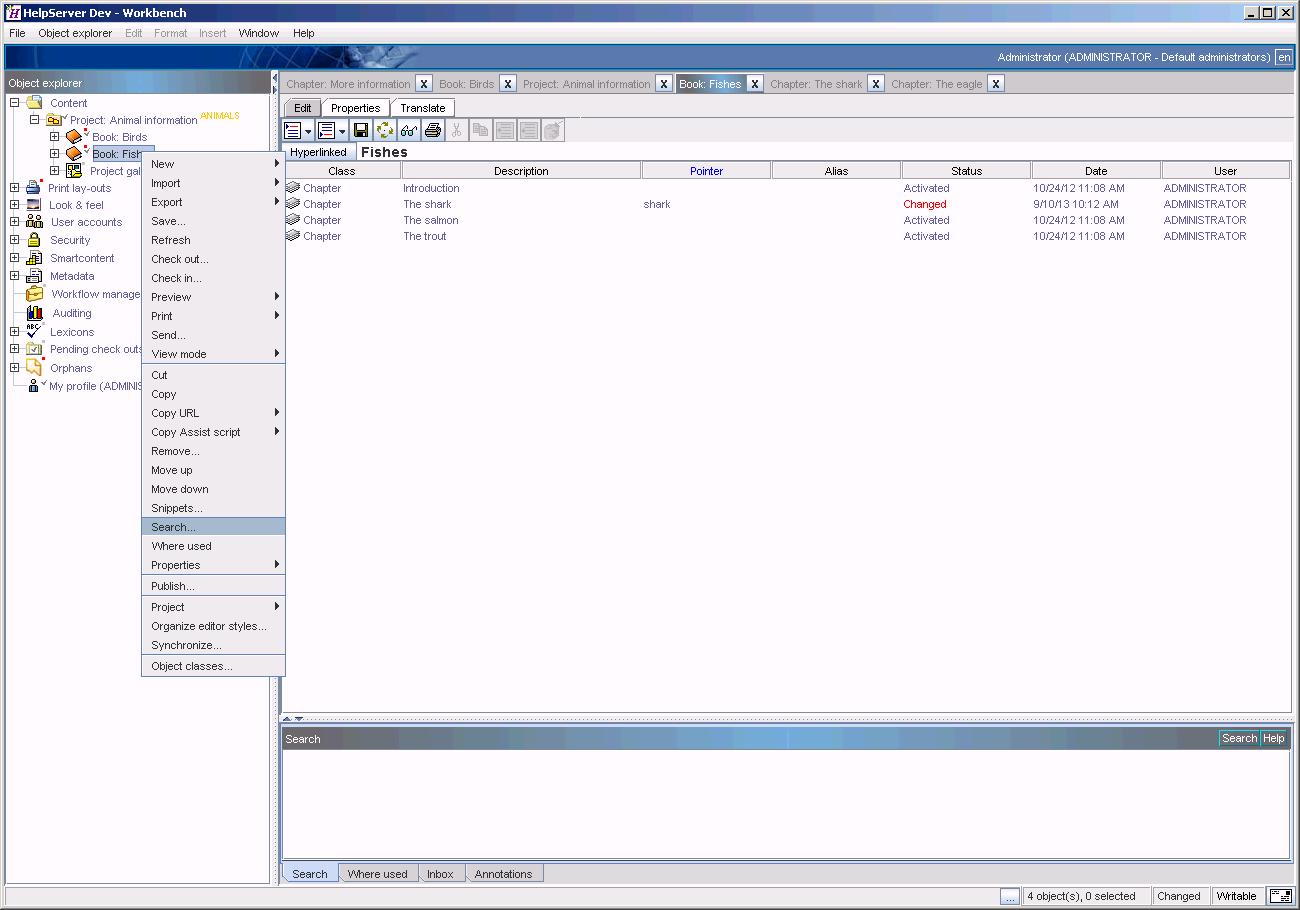Open the Window menu in menu bar
The image size is (1300, 910).
258,33
